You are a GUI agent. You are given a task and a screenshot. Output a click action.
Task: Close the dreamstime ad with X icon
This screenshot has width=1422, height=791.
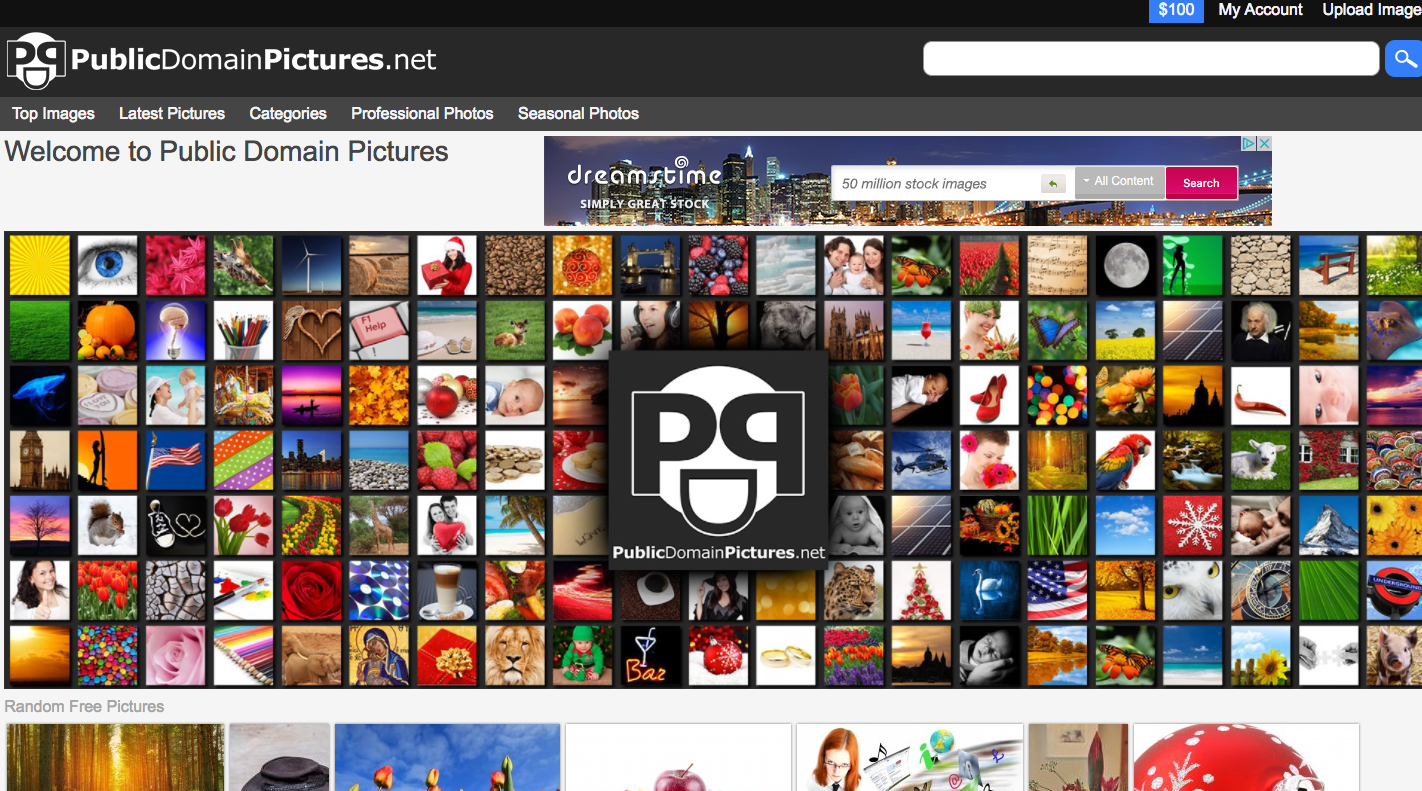(1264, 144)
